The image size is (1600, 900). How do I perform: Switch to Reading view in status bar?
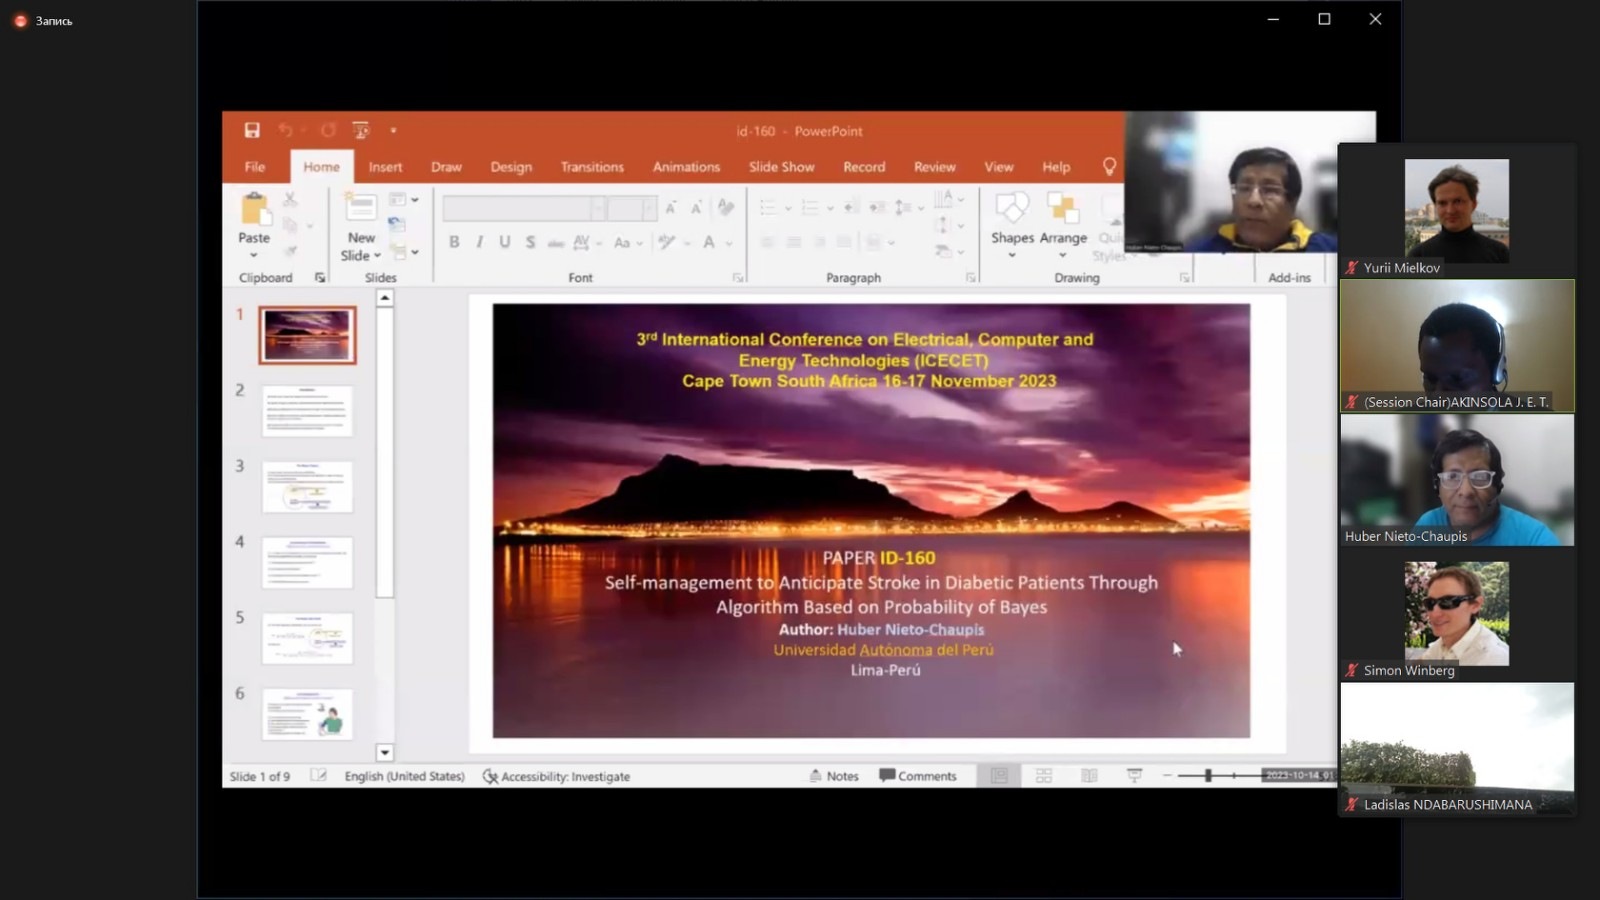1089,776
